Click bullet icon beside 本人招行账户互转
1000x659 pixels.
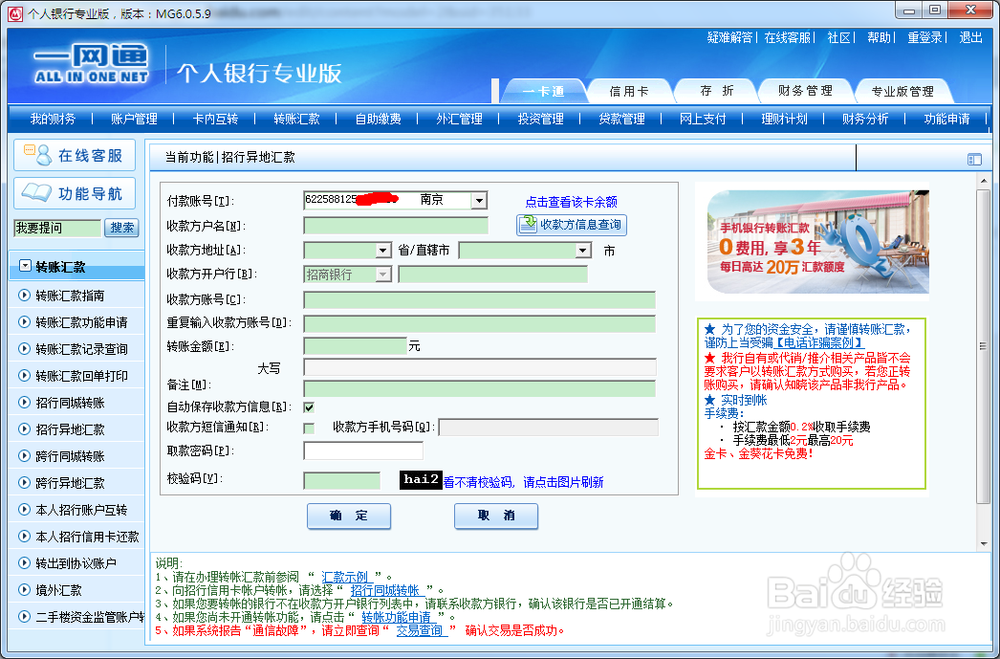pos(25,510)
